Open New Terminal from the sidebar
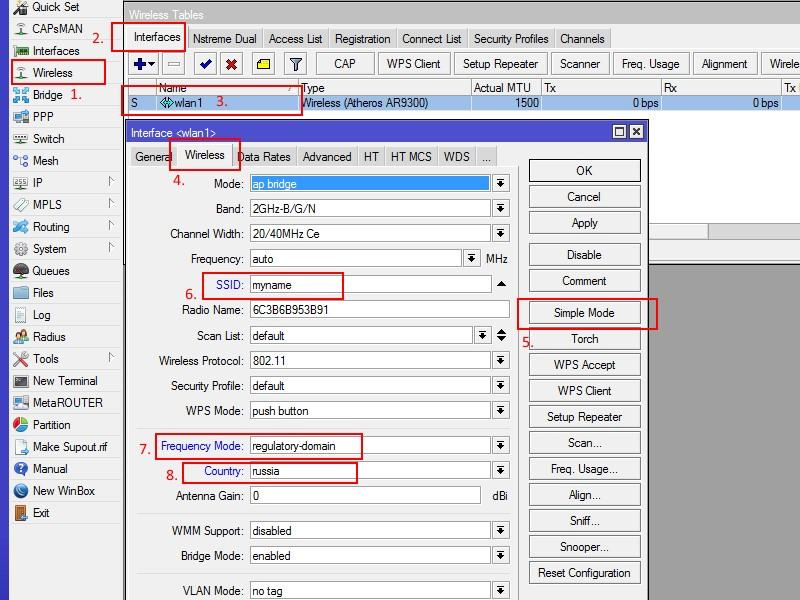Screen dimensions: 800x600 click(x=65, y=381)
